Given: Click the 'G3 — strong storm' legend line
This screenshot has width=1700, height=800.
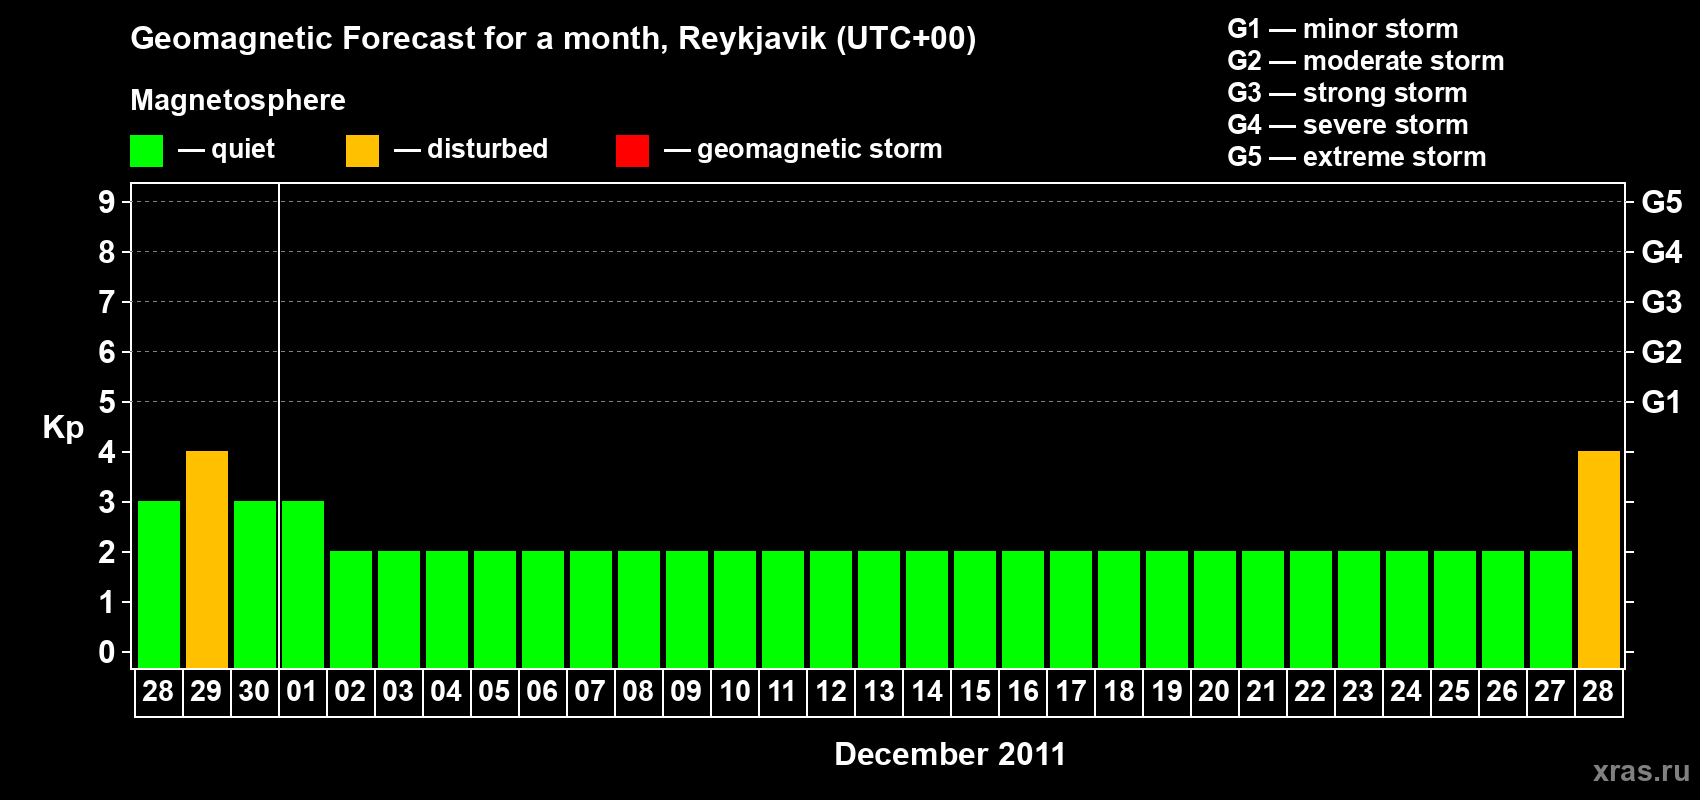Looking at the screenshot, I should pos(1347,93).
